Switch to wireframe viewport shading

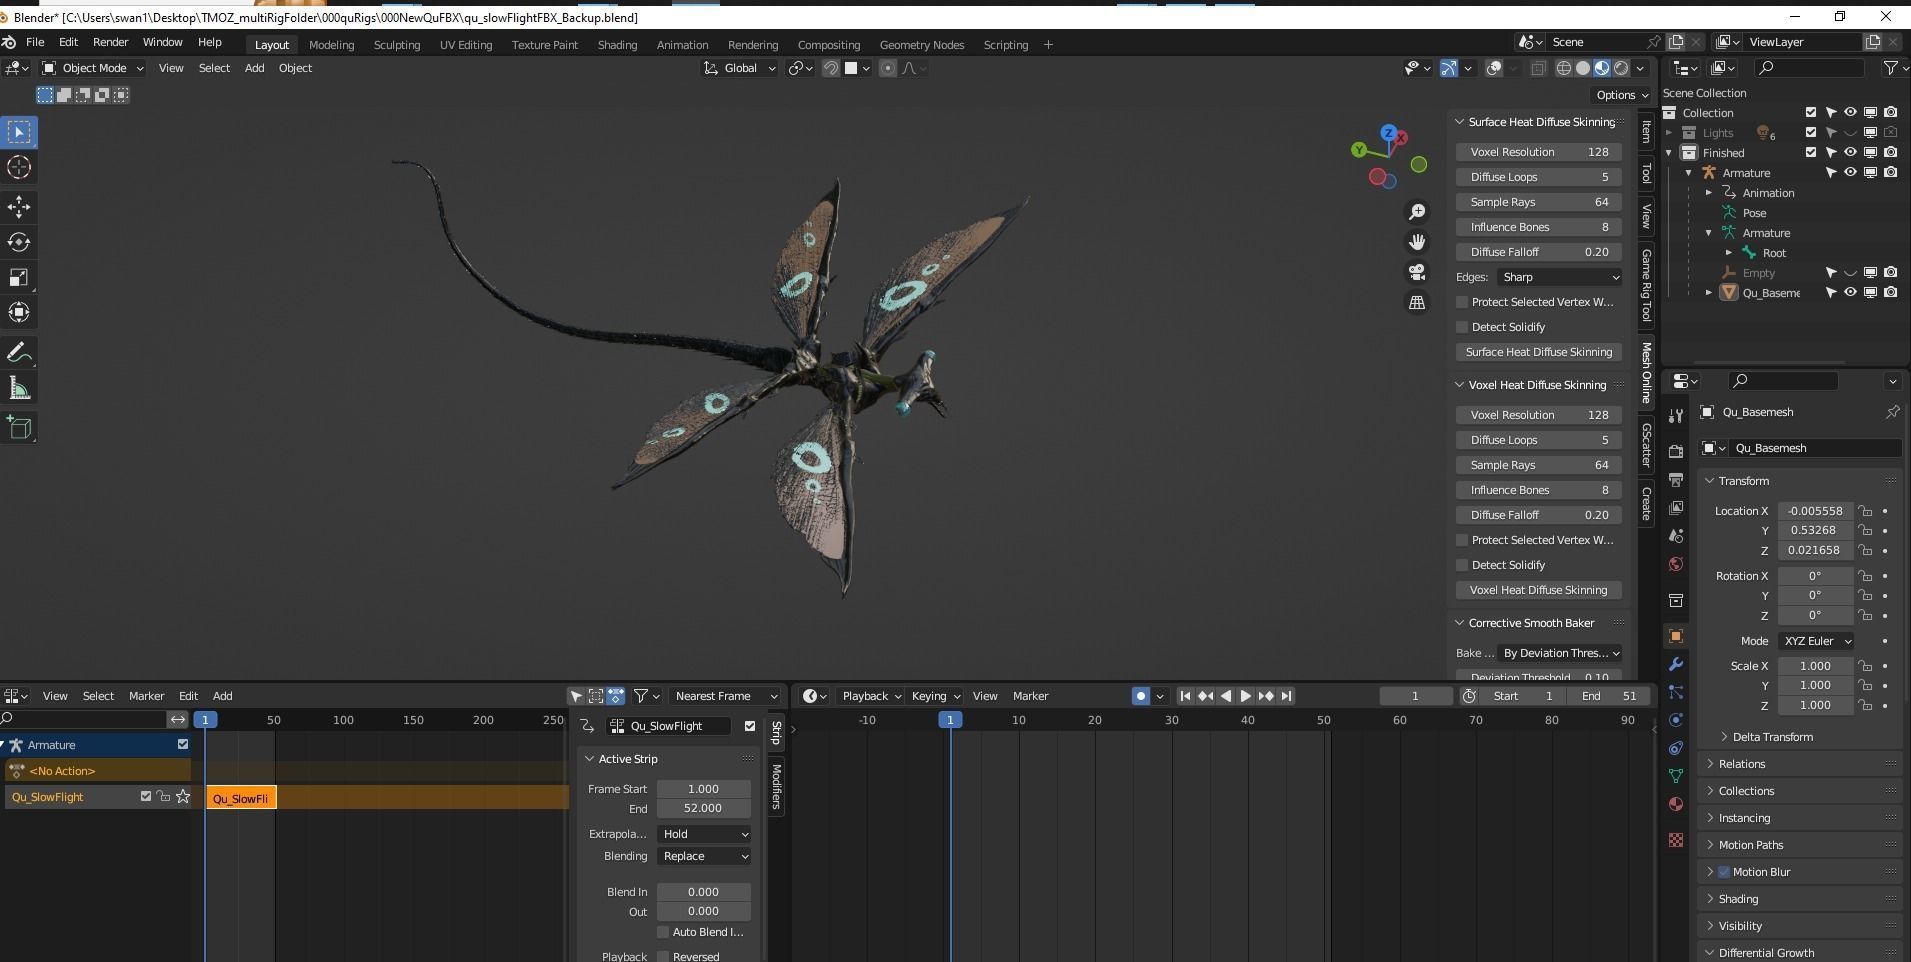1564,68
